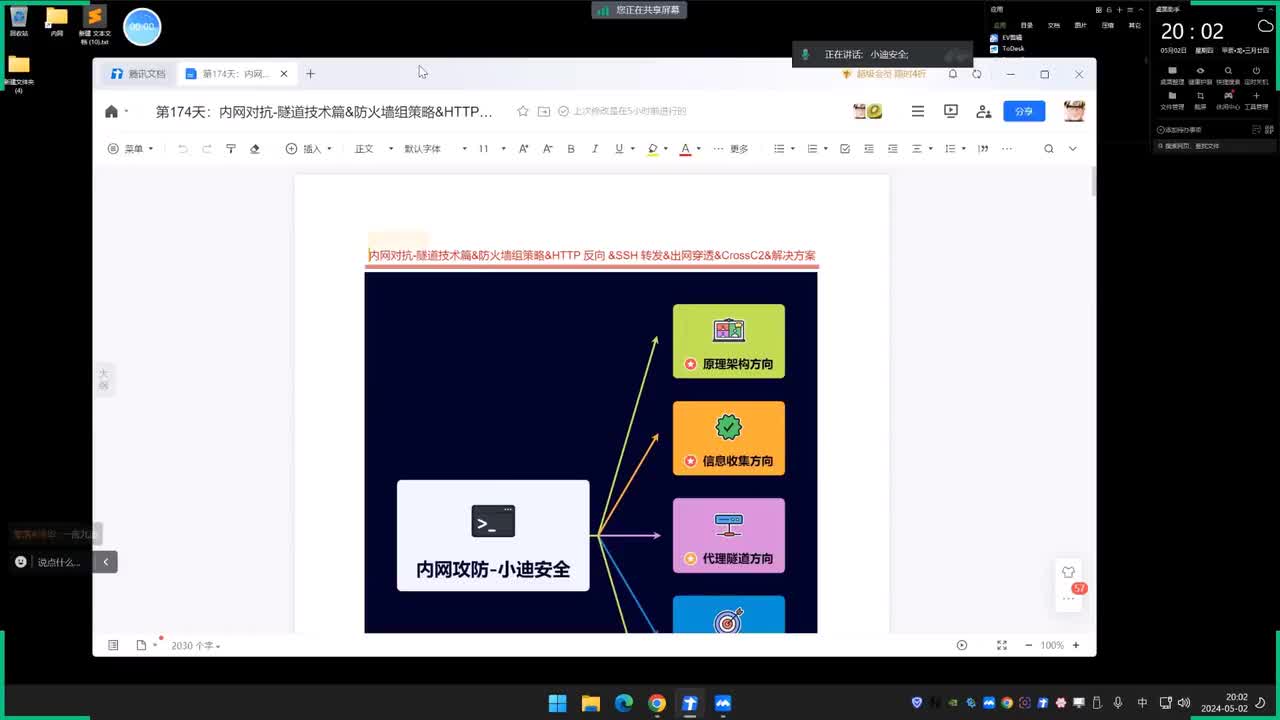Click the redo arrow in toolbar
The width and height of the screenshot is (1280, 720).
[207, 149]
